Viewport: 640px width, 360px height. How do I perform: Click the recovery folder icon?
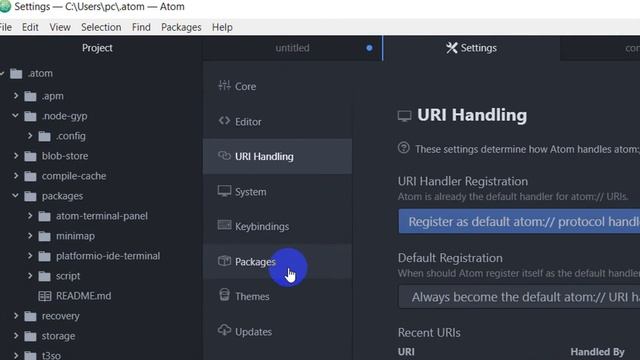tap(30, 316)
